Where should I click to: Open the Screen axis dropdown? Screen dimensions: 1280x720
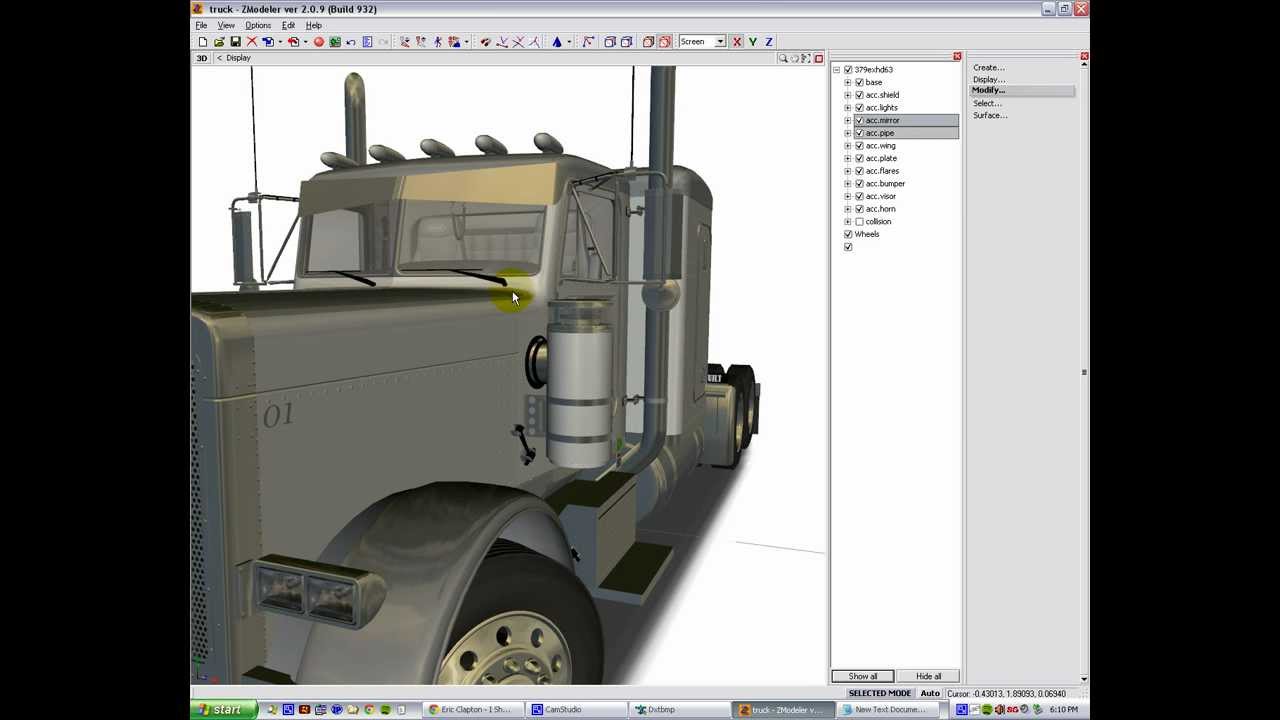click(x=719, y=42)
